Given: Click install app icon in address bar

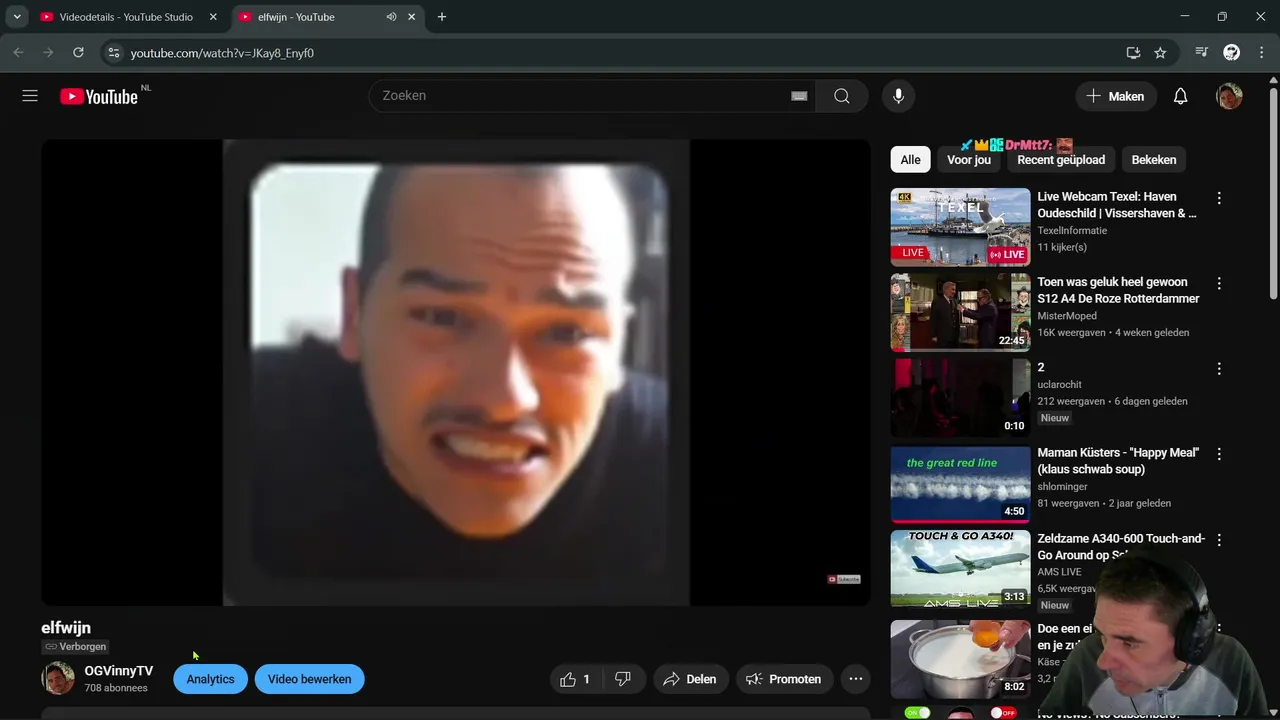Looking at the screenshot, I should tap(1133, 53).
